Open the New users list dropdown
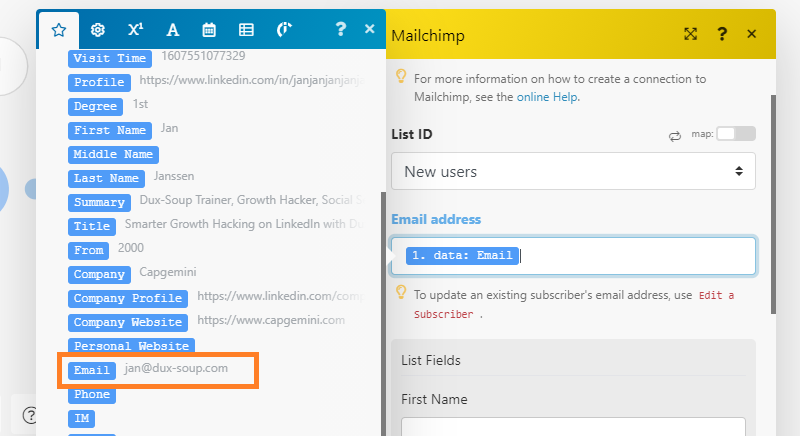Viewport: 800px width, 436px height. (573, 171)
